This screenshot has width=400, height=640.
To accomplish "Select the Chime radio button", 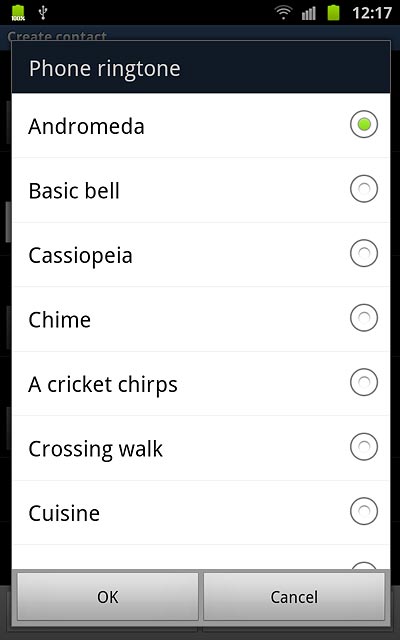I will pos(364,318).
